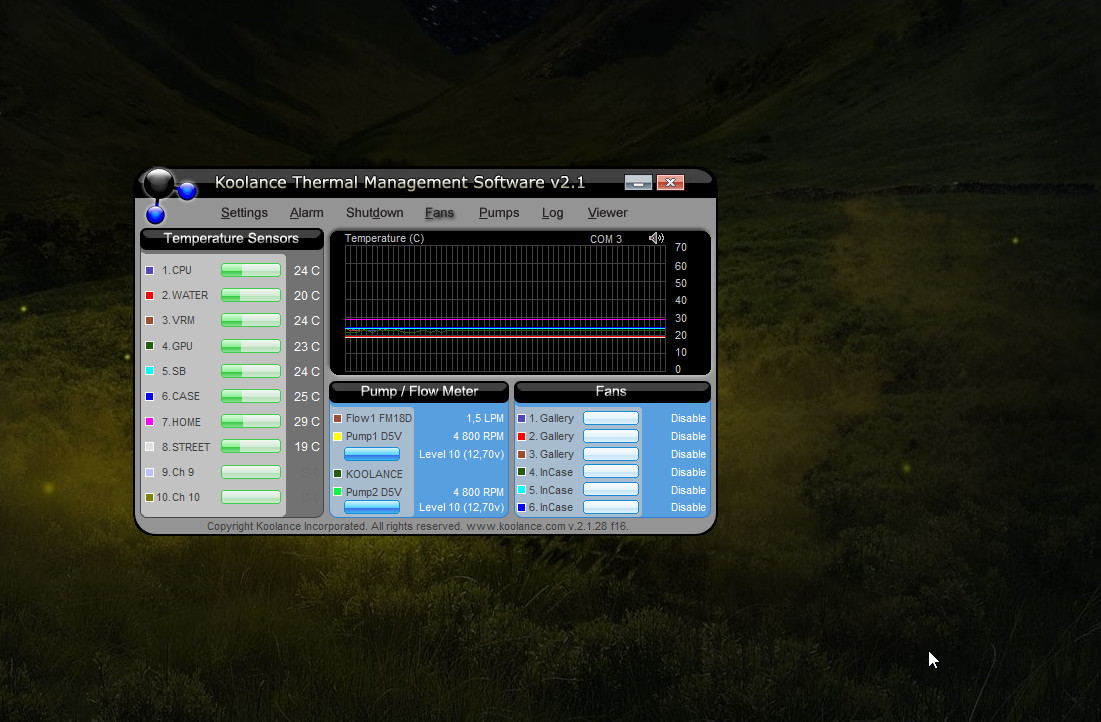Click the HOME temperature bar
The image size is (1101, 722).
[x=251, y=421]
